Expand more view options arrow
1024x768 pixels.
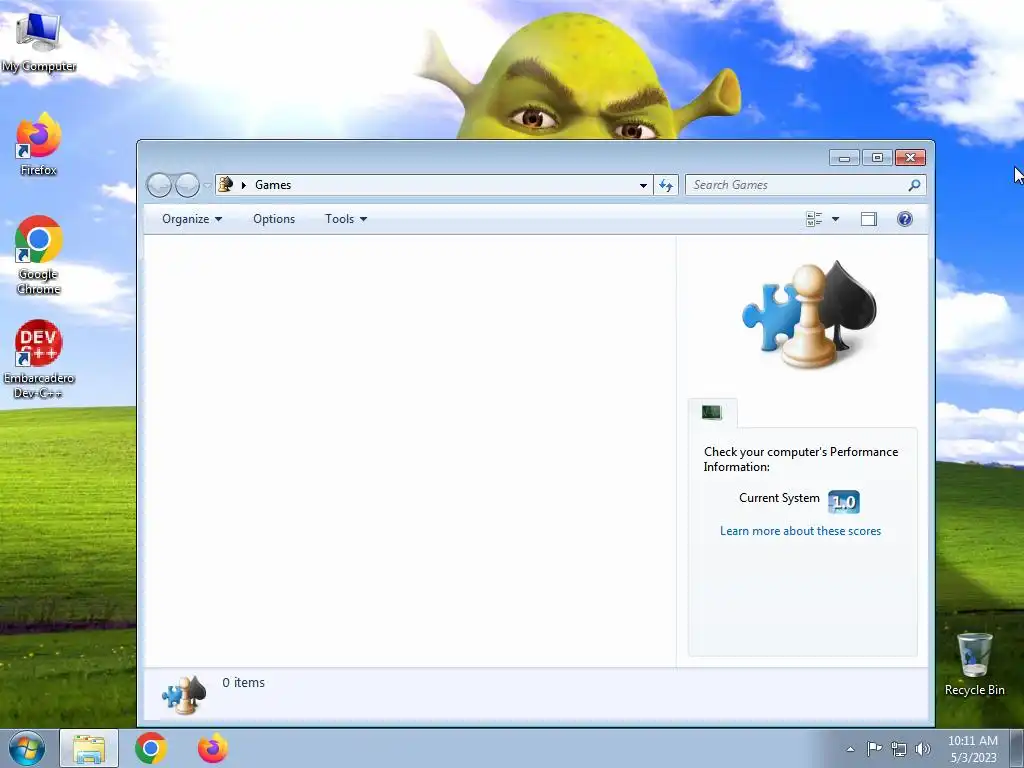point(835,219)
